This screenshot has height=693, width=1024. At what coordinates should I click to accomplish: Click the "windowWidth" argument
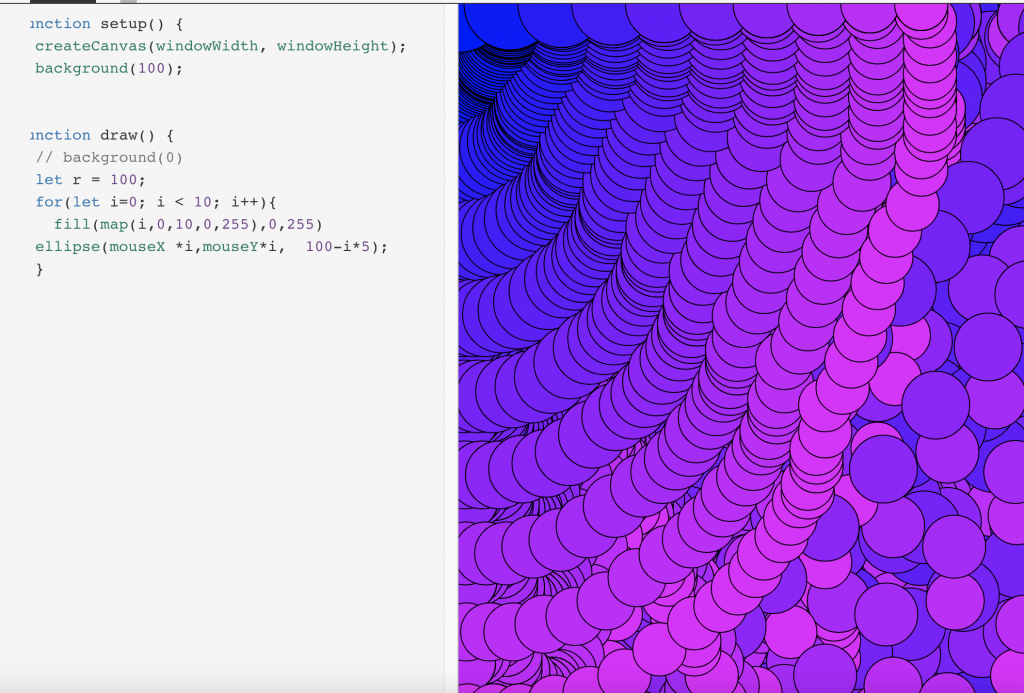(x=207, y=46)
